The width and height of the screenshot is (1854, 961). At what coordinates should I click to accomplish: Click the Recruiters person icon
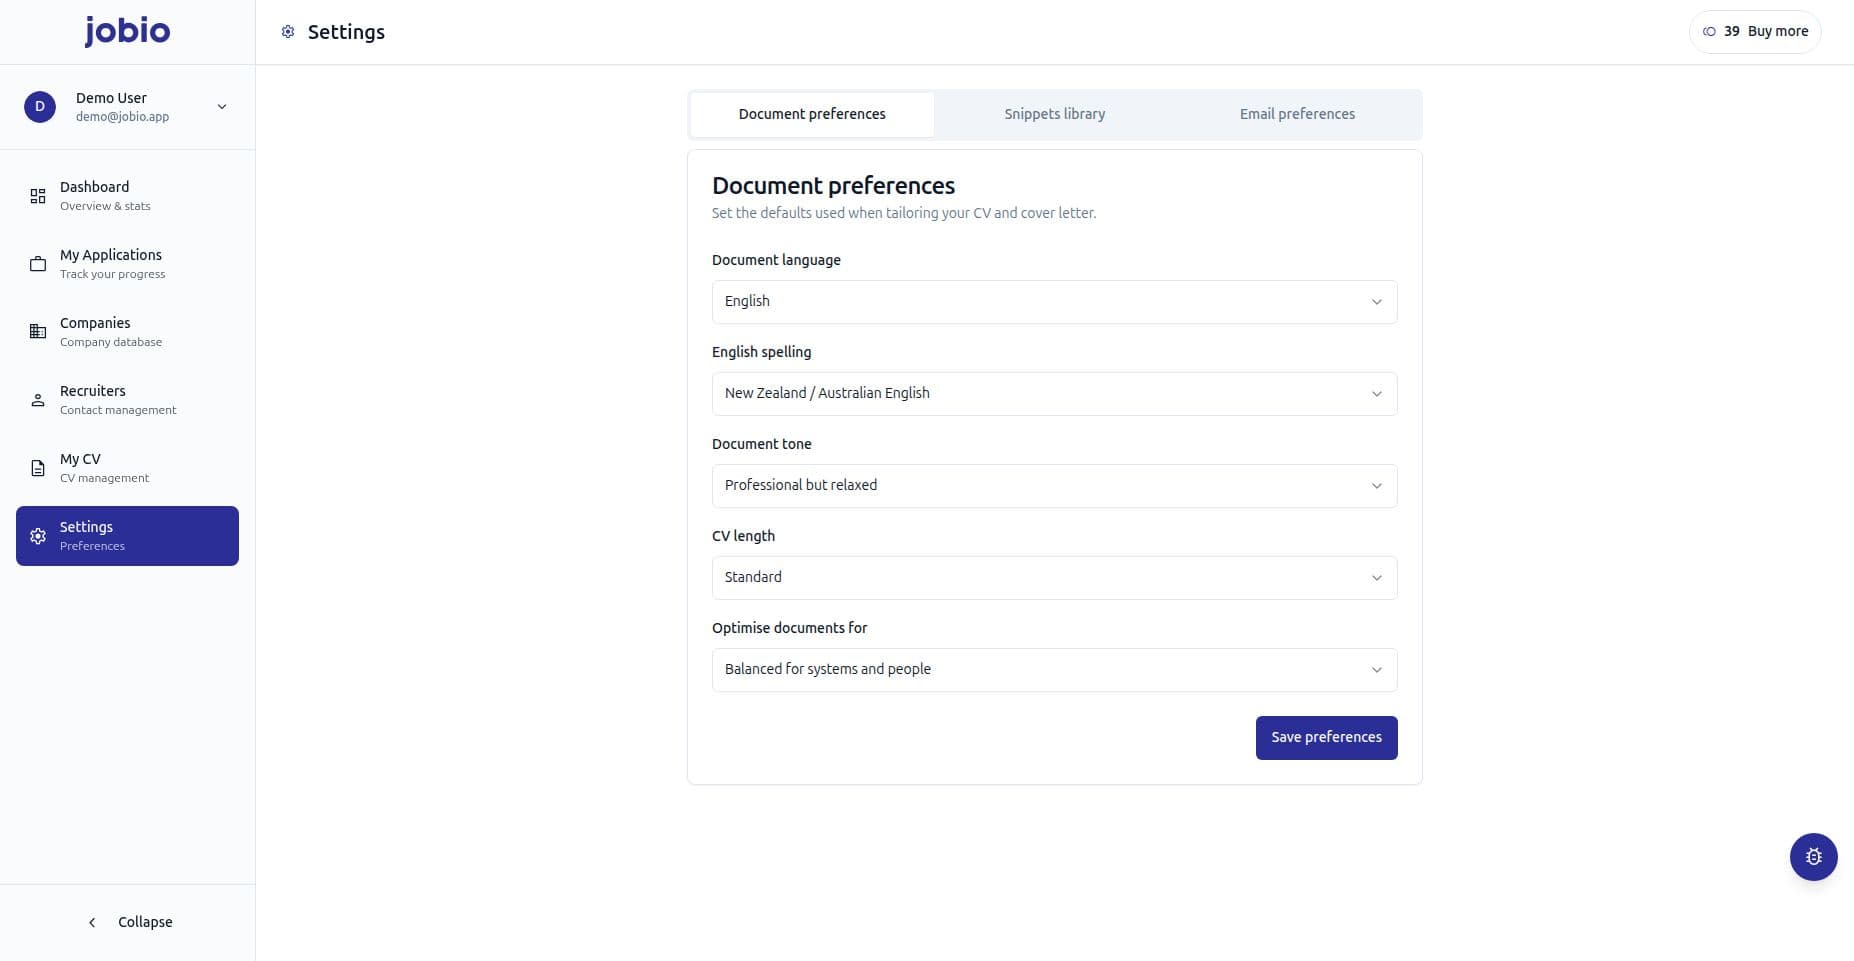(38, 400)
